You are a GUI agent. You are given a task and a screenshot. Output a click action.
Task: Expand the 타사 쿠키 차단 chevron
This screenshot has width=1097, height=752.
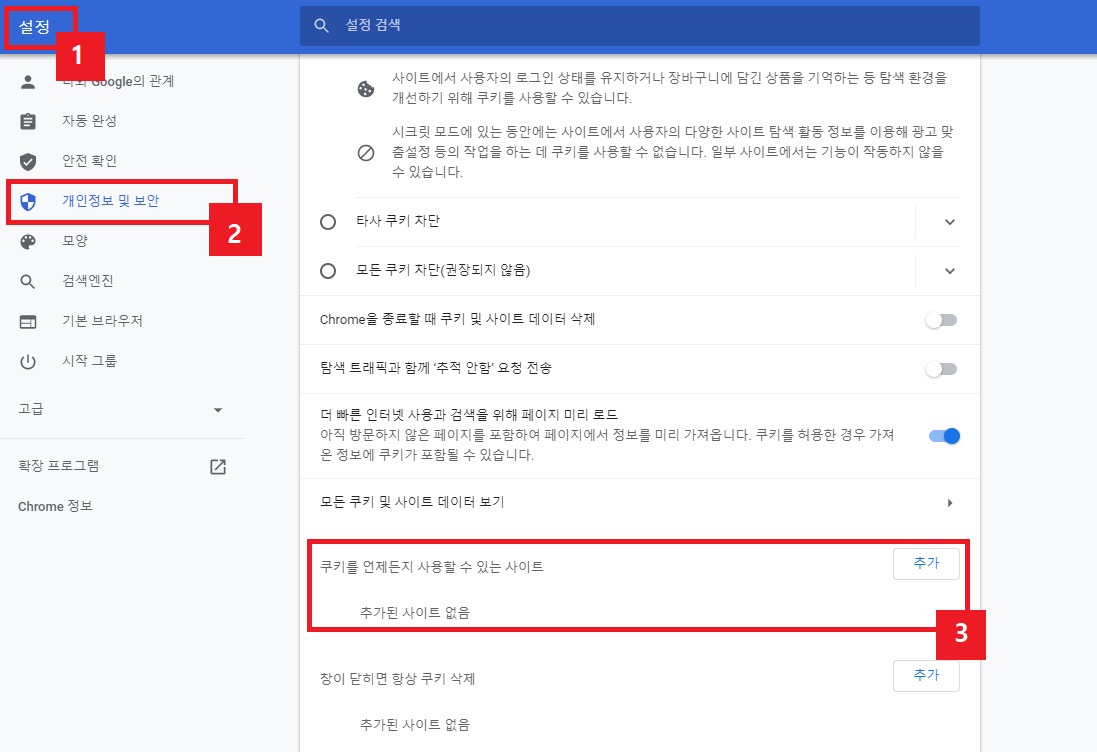pyautogui.click(x=949, y=222)
